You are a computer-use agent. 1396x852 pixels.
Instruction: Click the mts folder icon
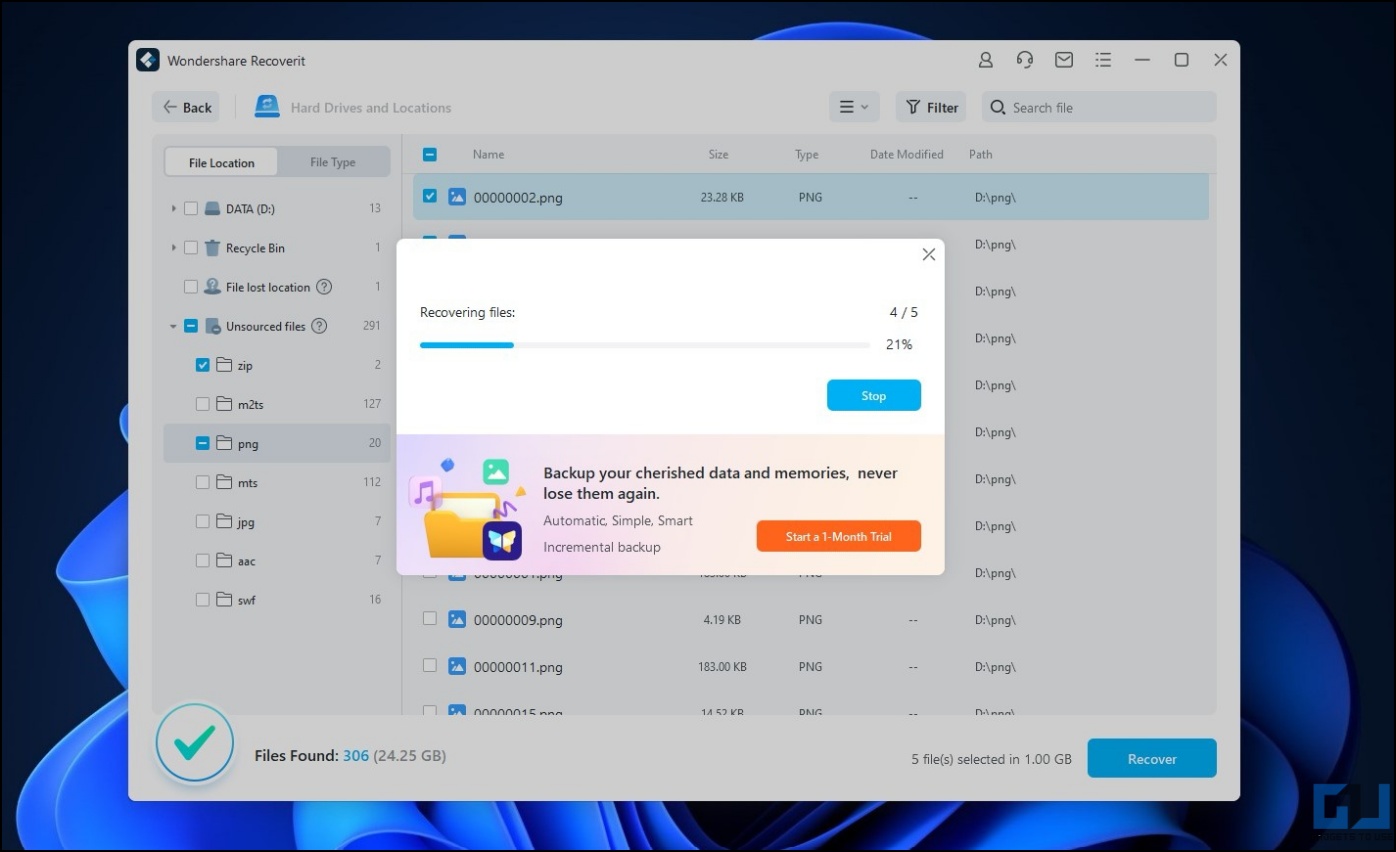(x=224, y=482)
